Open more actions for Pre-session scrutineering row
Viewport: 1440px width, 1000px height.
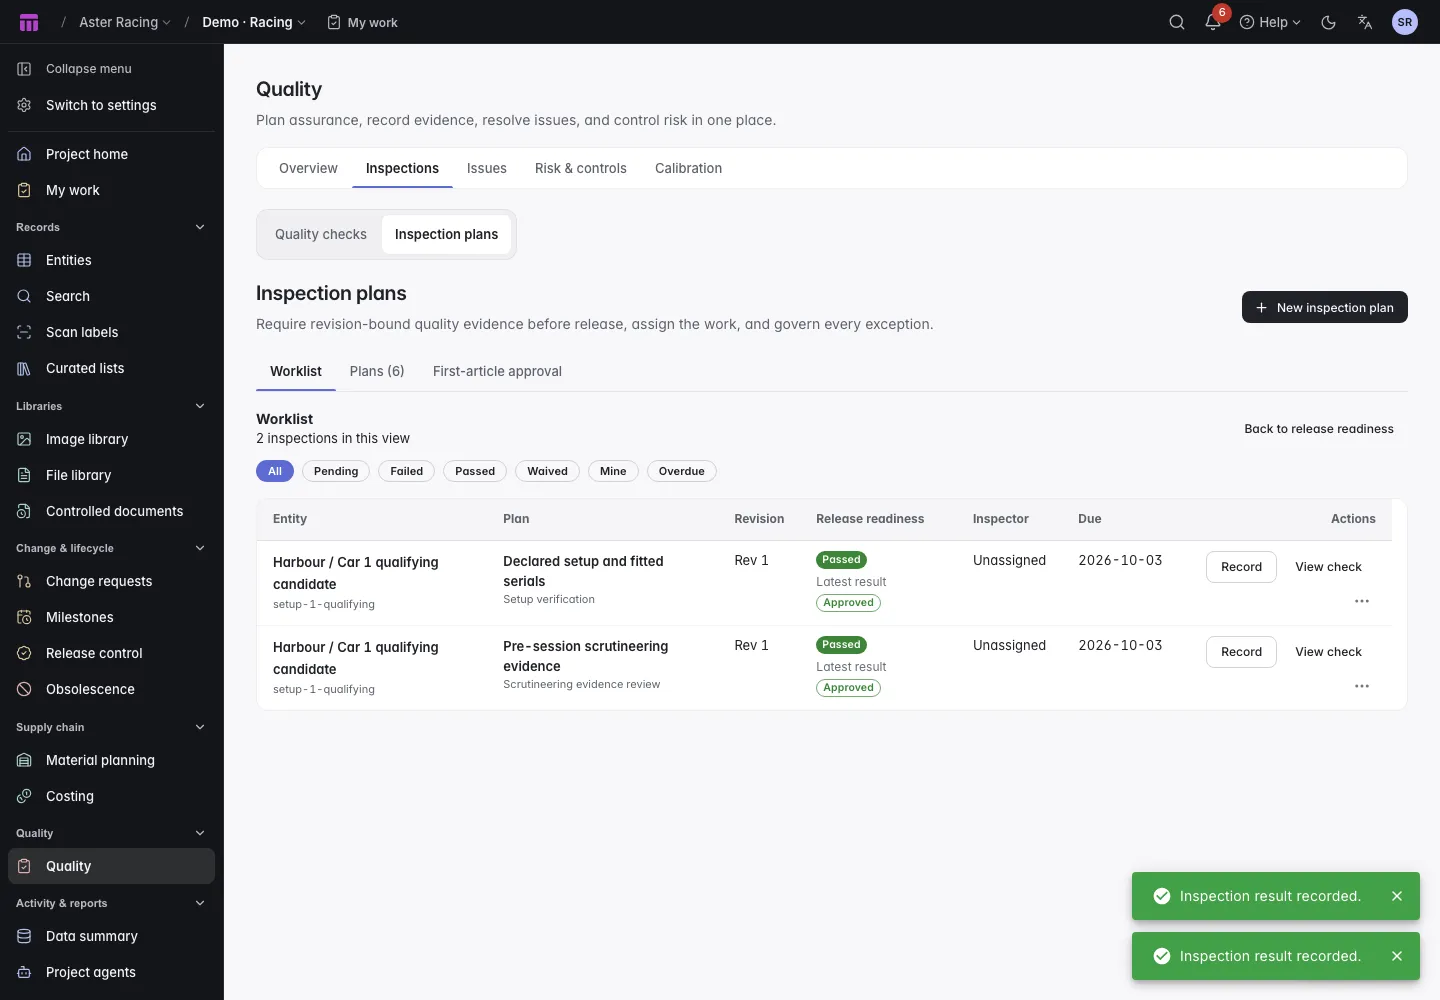tap(1362, 686)
